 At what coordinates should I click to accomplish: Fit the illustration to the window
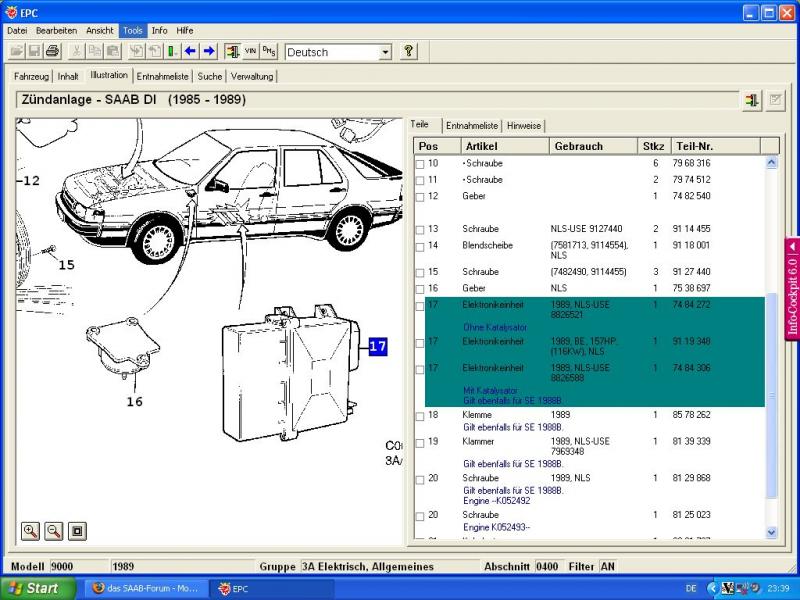coord(77,531)
